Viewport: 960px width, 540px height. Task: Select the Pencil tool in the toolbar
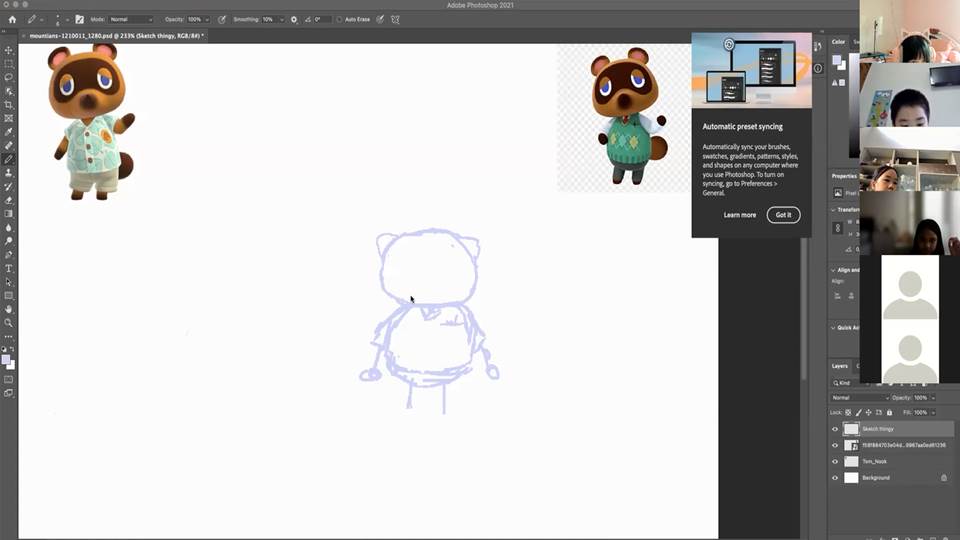pos(9,159)
